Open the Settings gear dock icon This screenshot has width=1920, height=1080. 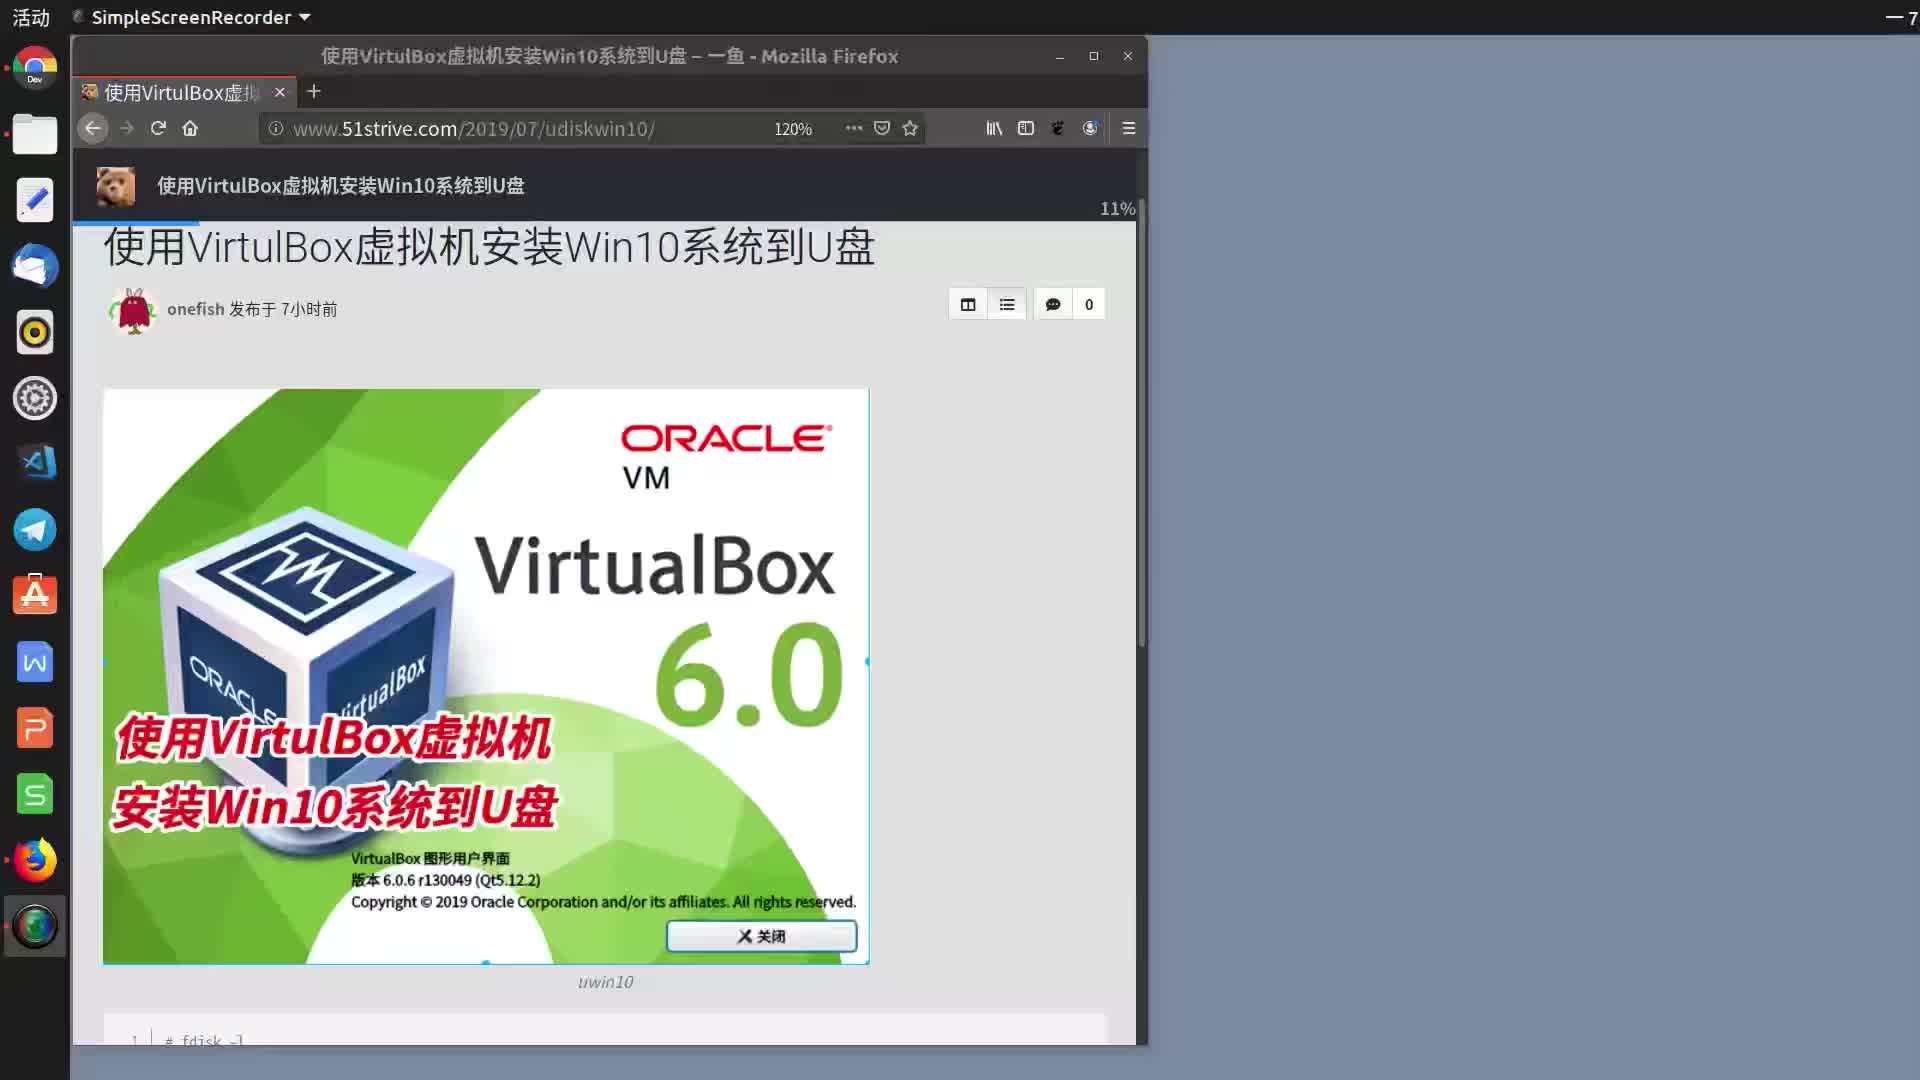tap(35, 398)
